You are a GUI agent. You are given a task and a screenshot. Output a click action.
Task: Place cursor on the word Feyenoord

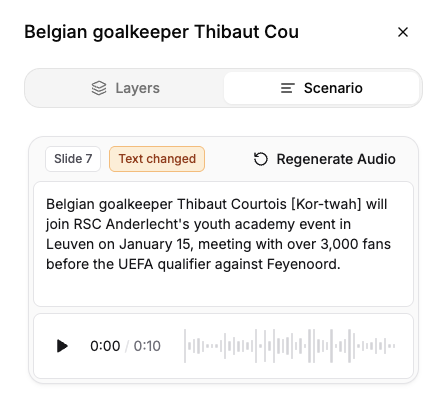click(x=303, y=264)
